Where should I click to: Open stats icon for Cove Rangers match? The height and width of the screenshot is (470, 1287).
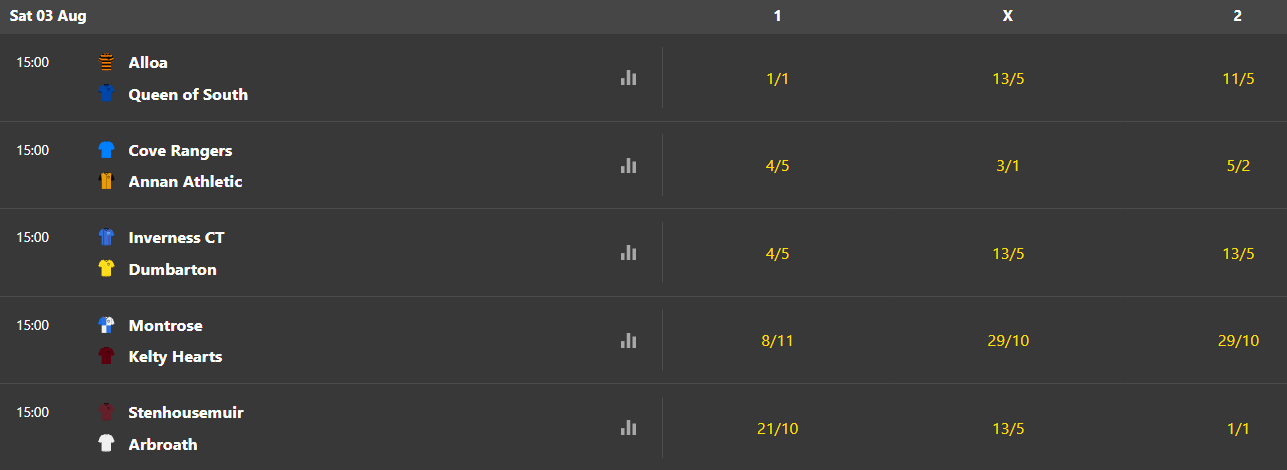point(628,166)
